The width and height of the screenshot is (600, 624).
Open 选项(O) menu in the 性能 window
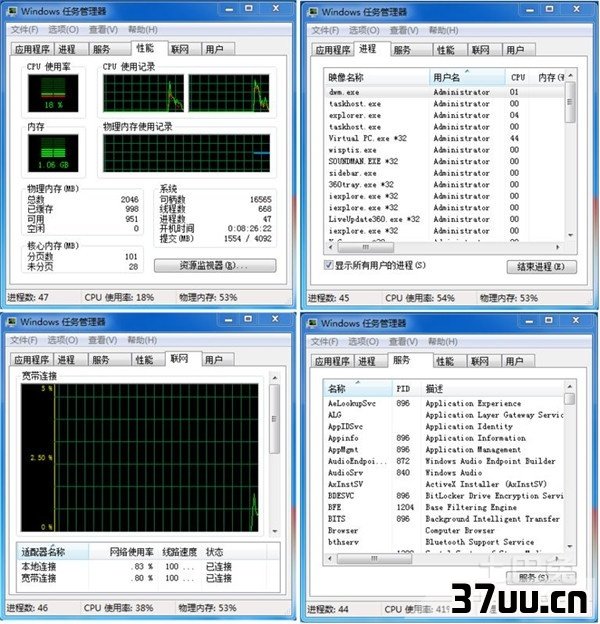pyautogui.click(x=64, y=30)
